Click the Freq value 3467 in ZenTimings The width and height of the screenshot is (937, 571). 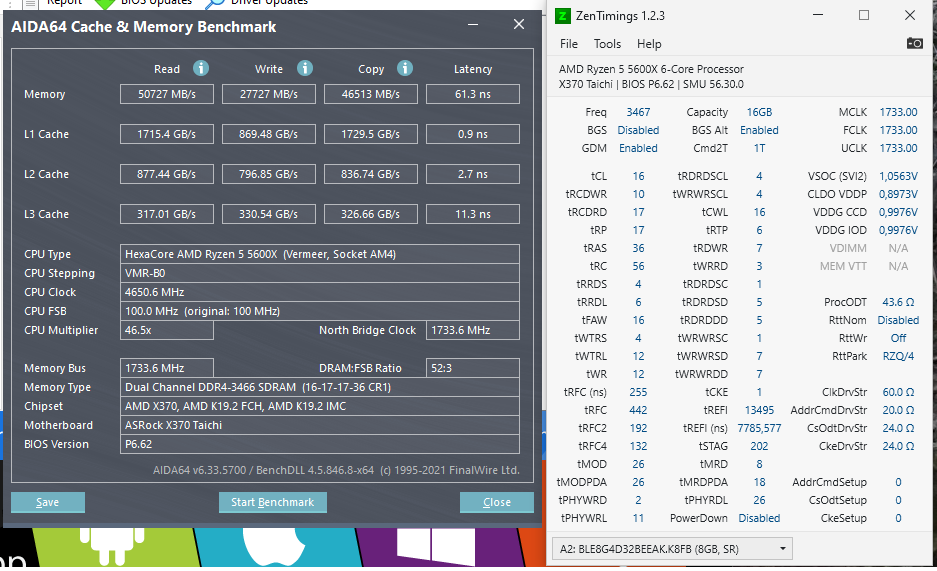[x=638, y=112]
